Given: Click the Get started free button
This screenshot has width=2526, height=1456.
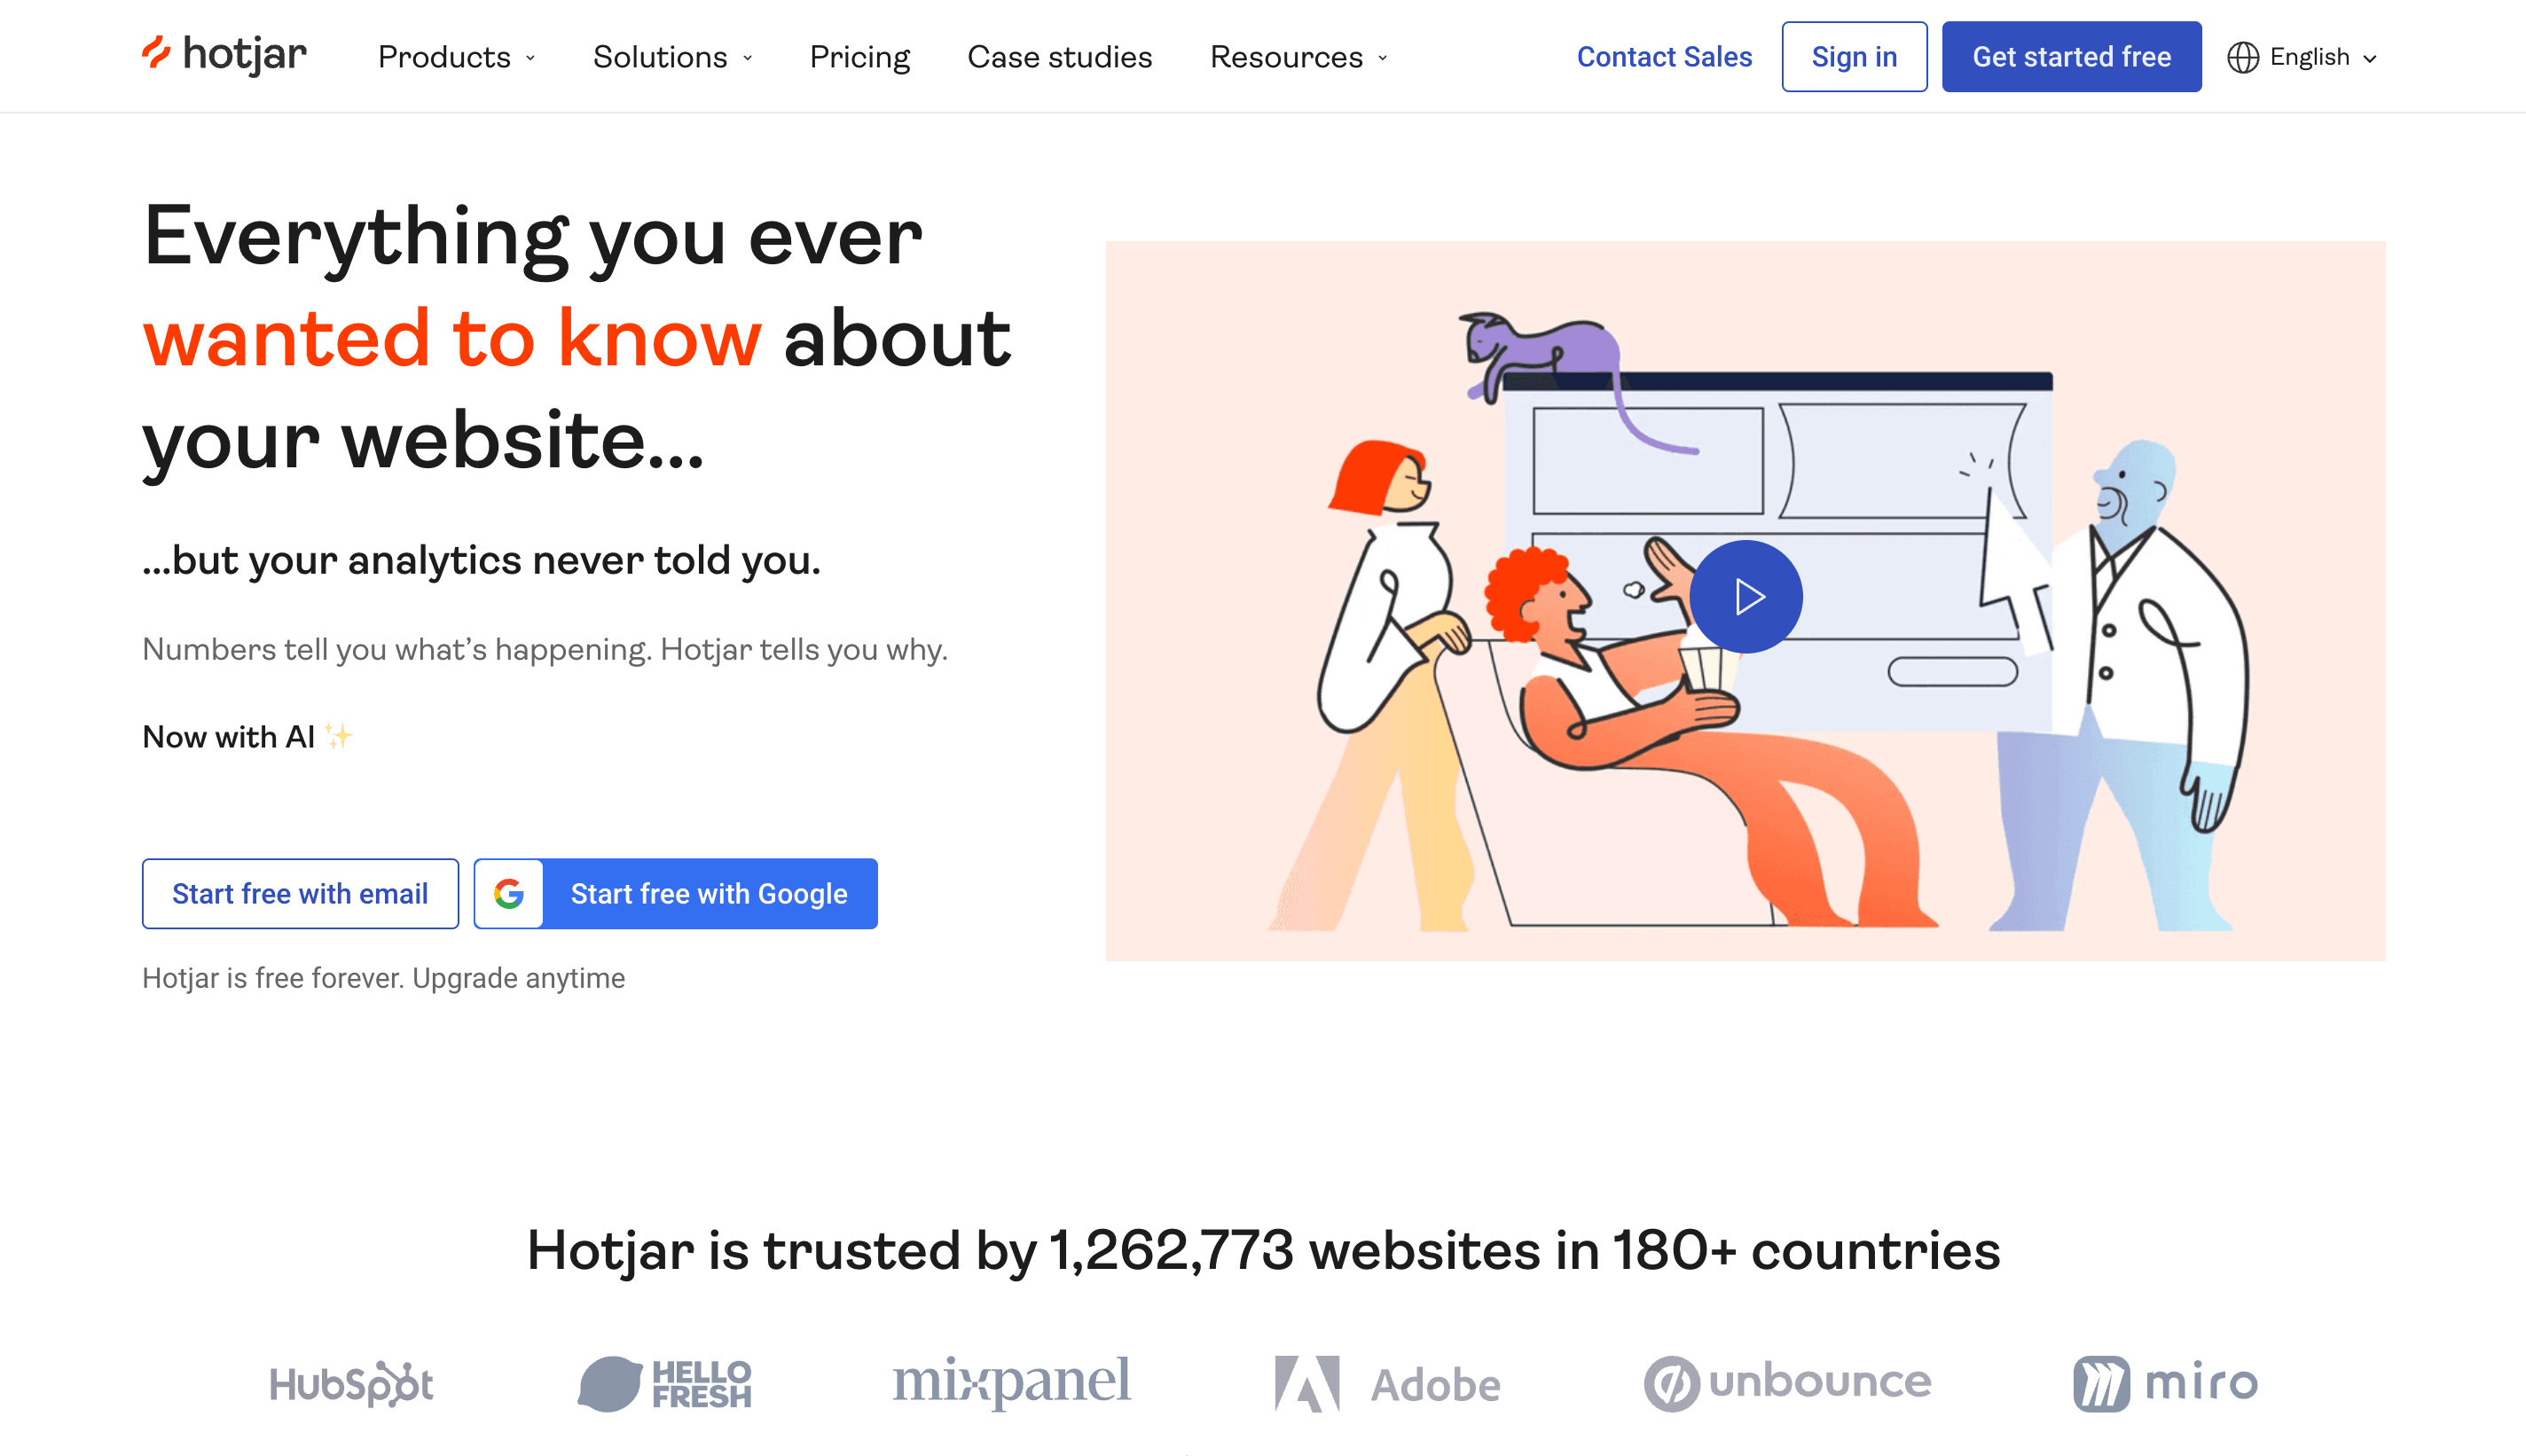Looking at the screenshot, I should pyautogui.click(x=2071, y=57).
